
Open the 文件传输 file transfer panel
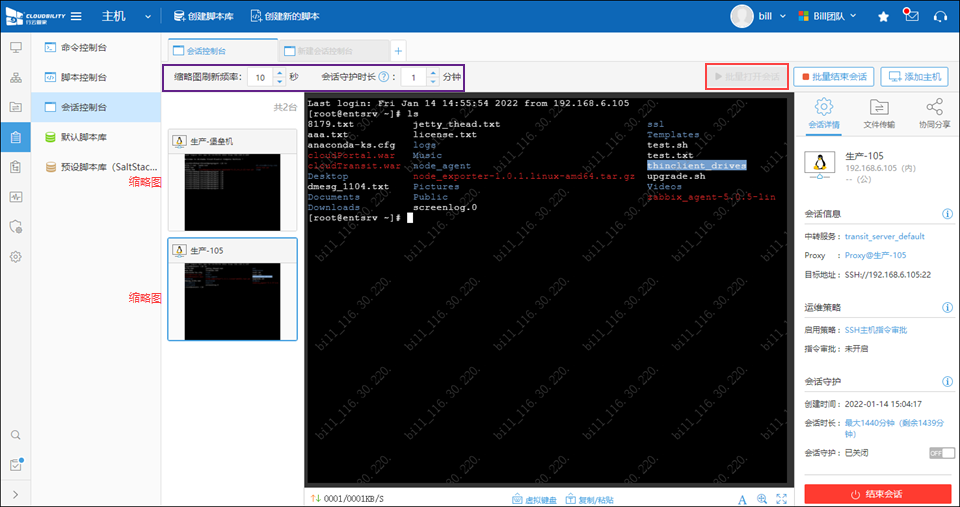click(879, 112)
